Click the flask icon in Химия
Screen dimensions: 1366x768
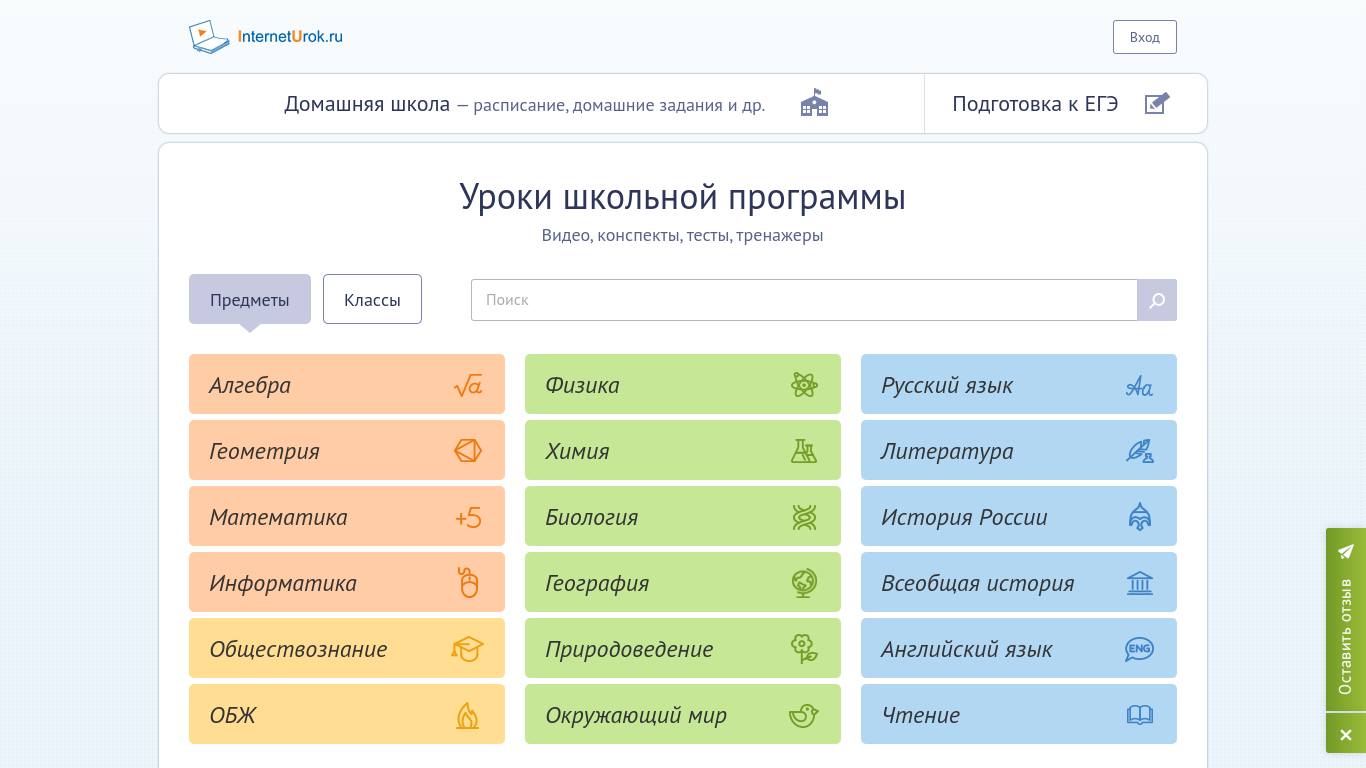tap(804, 451)
